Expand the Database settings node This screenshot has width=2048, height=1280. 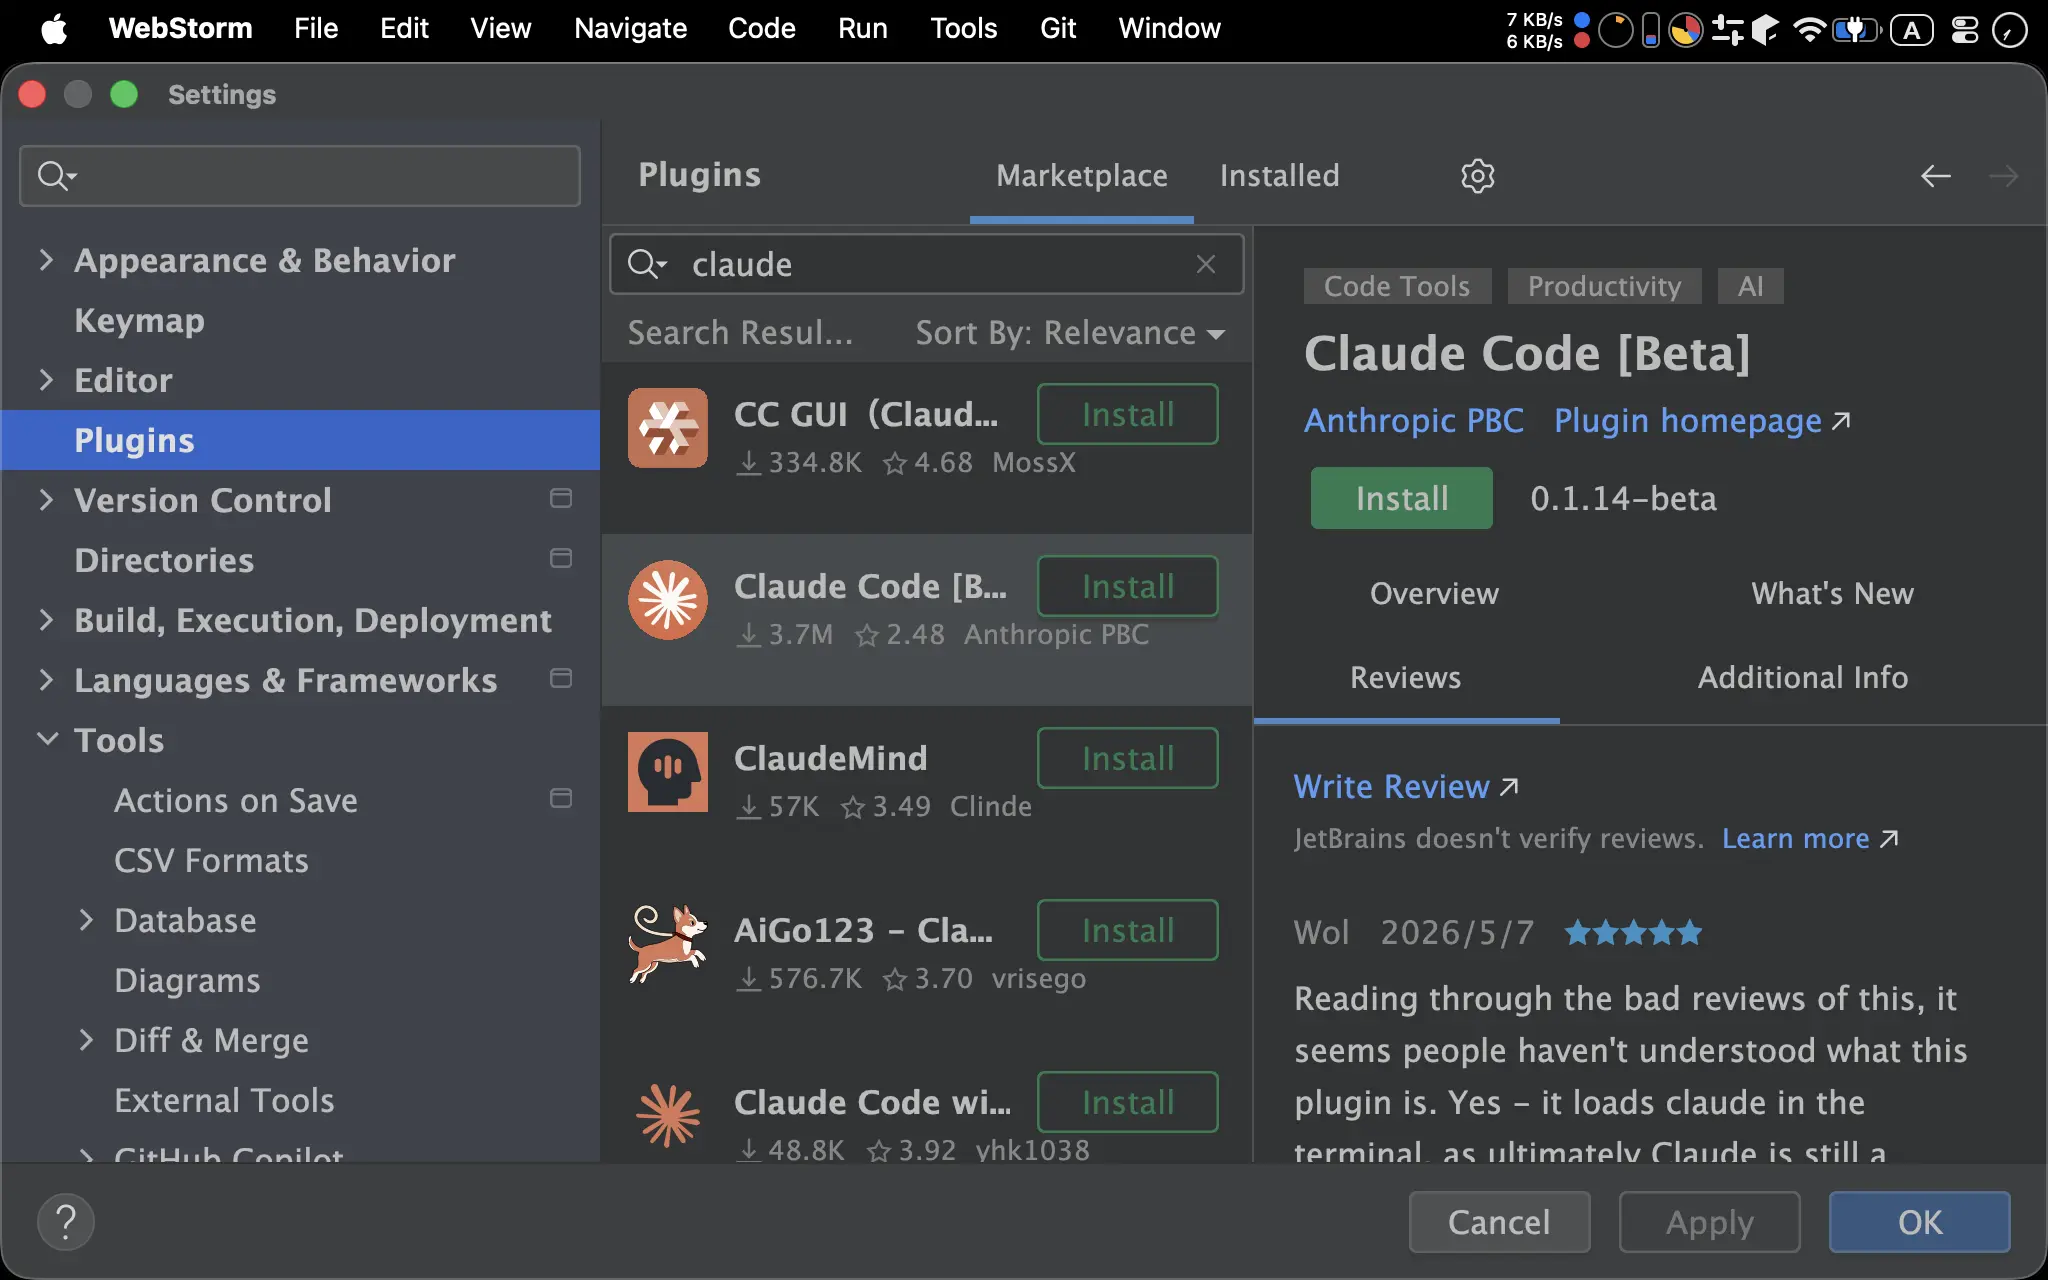point(86,920)
